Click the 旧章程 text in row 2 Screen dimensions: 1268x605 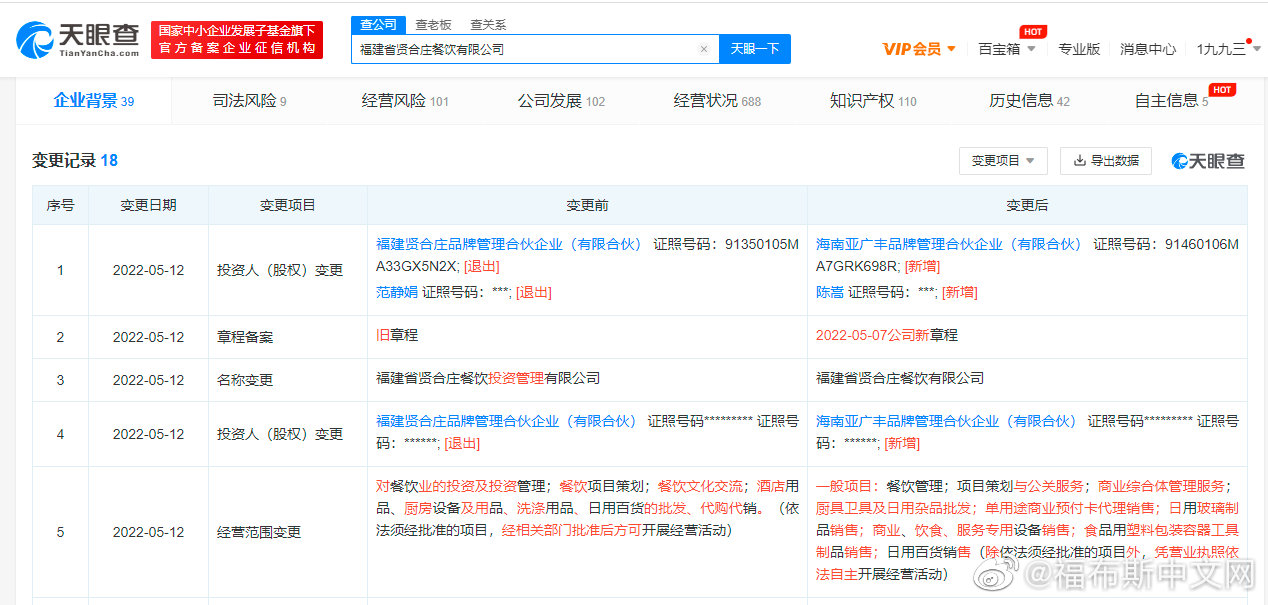397,335
